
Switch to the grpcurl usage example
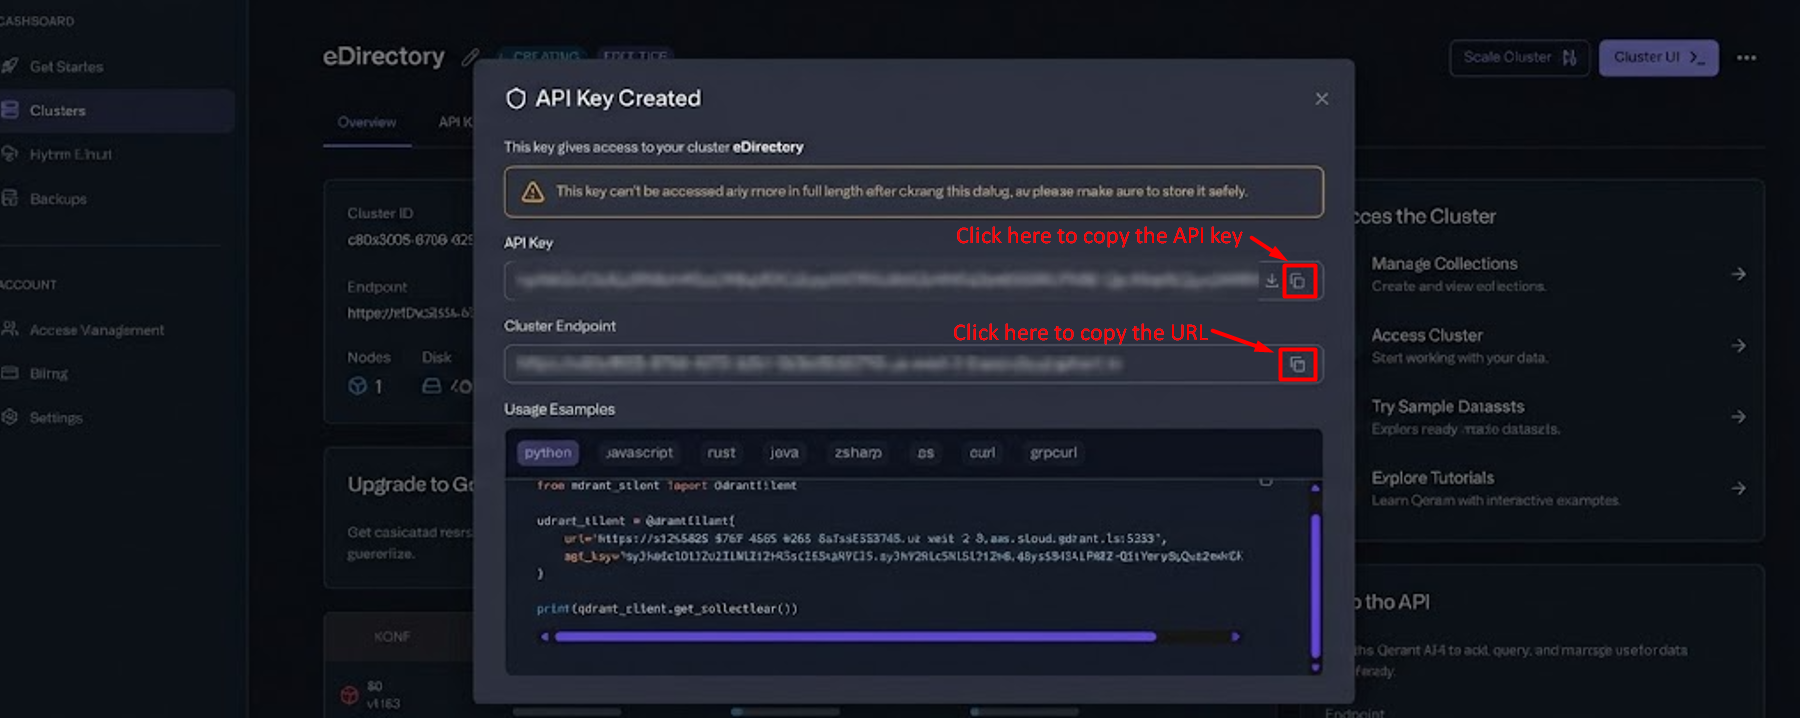click(1053, 453)
